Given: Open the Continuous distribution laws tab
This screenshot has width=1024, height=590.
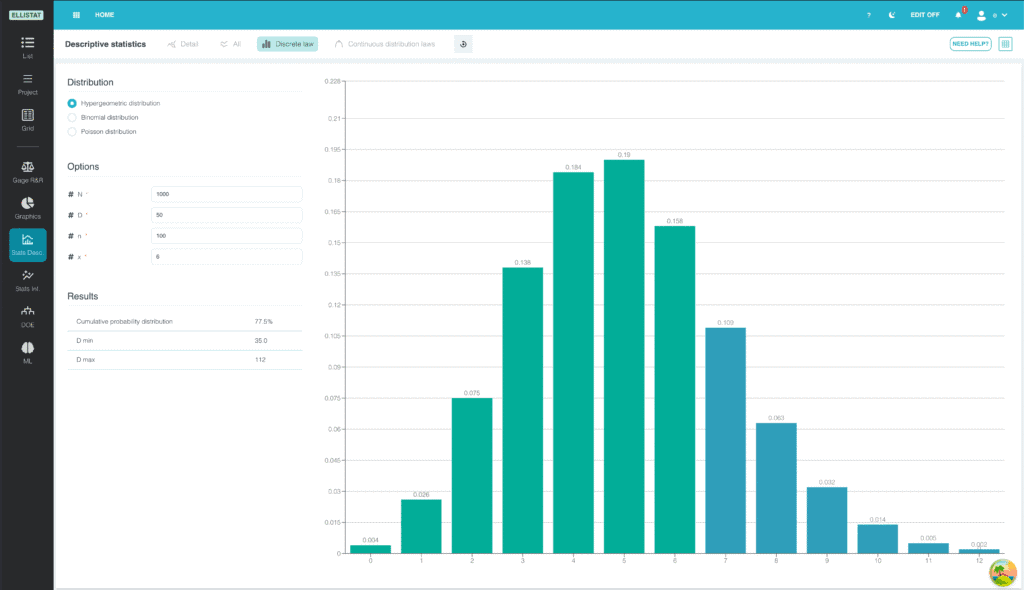Looking at the screenshot, I should [x=385, y=44].
